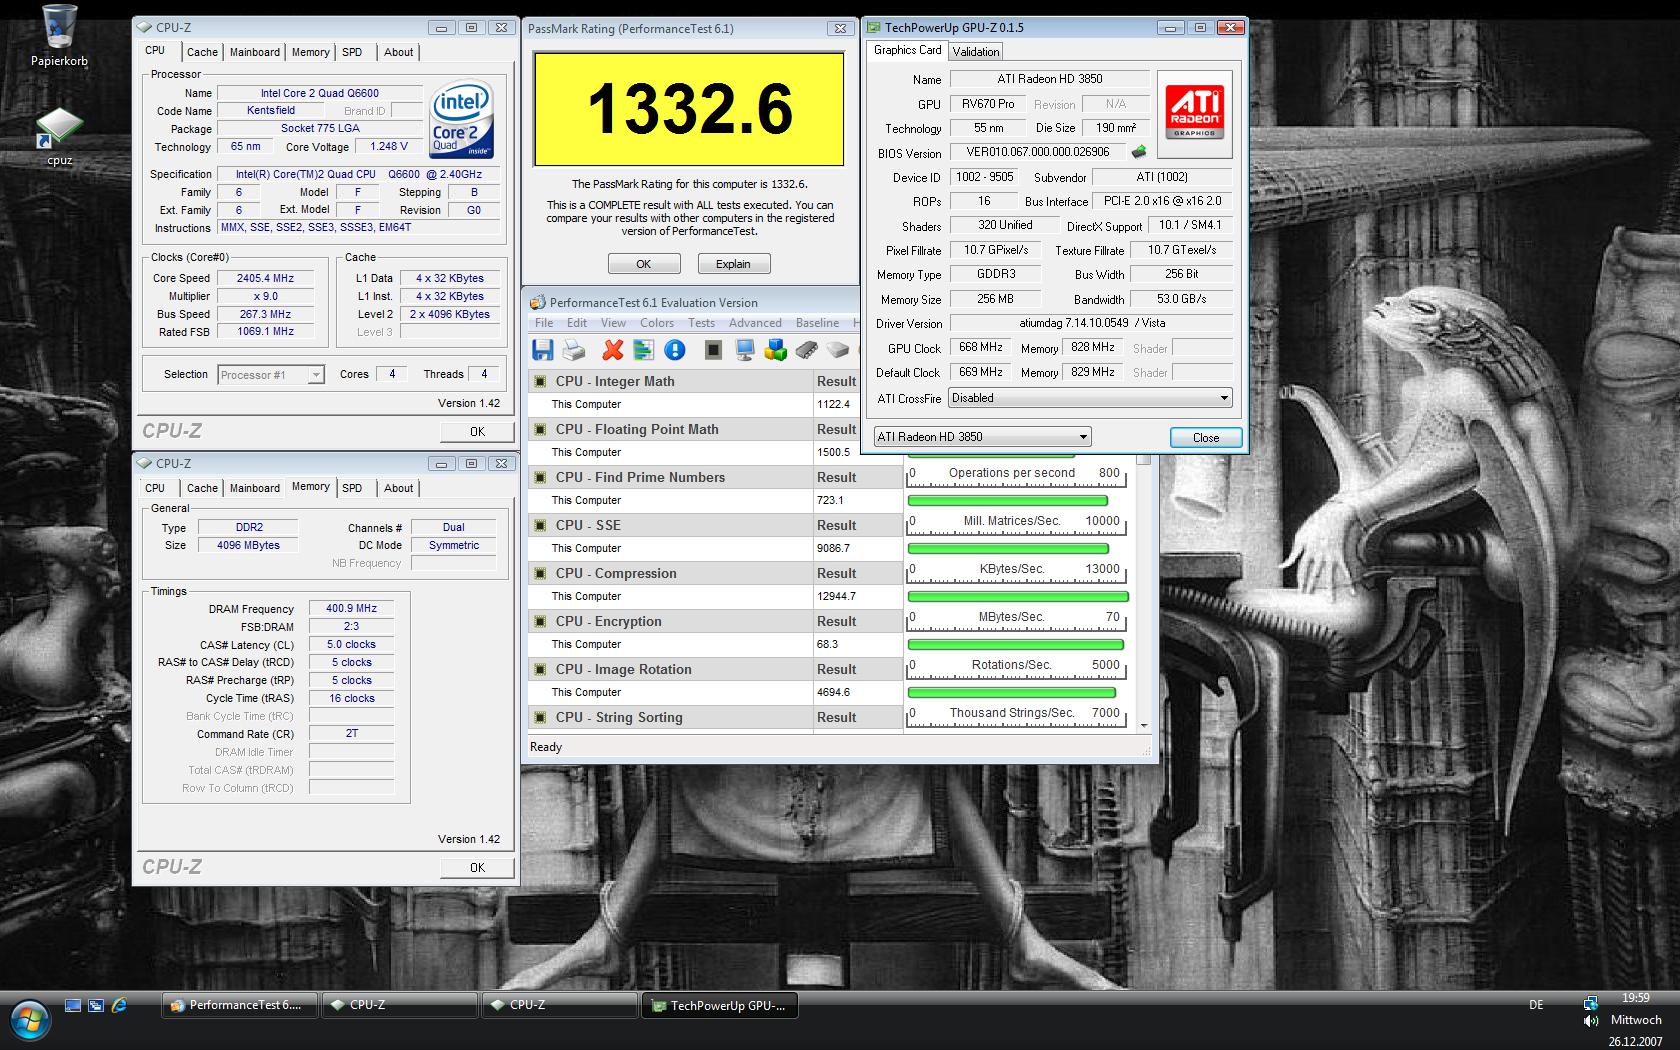Screen dimensions: 1680x1050
Task: Click the blue exclamation info icon in toolbar
Action: [x=675, y=349]
